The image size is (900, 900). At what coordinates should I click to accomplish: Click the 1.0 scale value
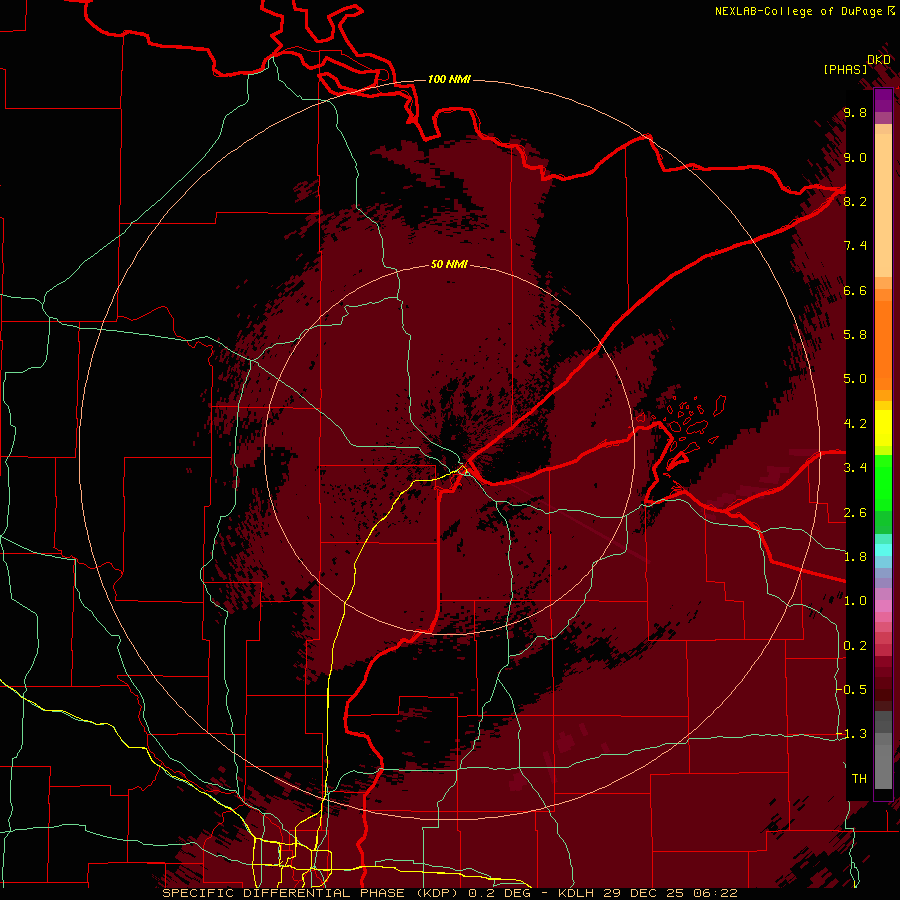coord(855,601)
